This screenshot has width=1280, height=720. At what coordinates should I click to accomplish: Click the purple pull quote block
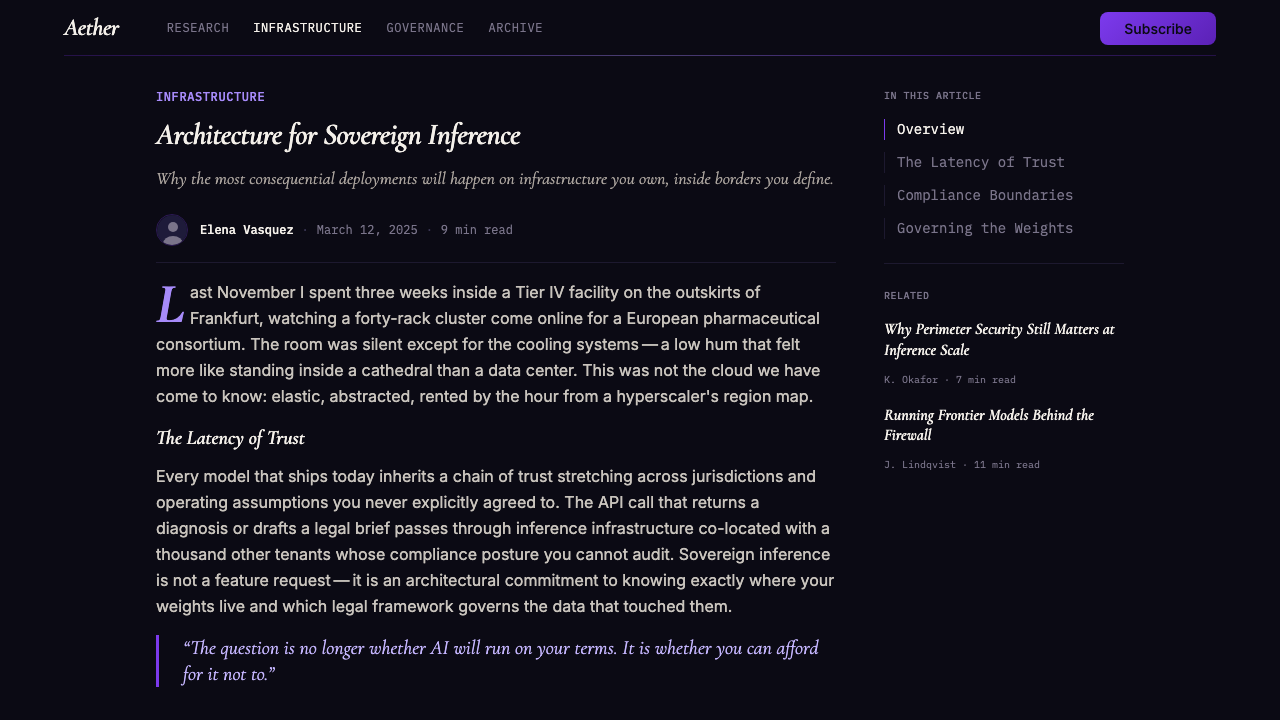pyautogui.click(x=496, y=661)
